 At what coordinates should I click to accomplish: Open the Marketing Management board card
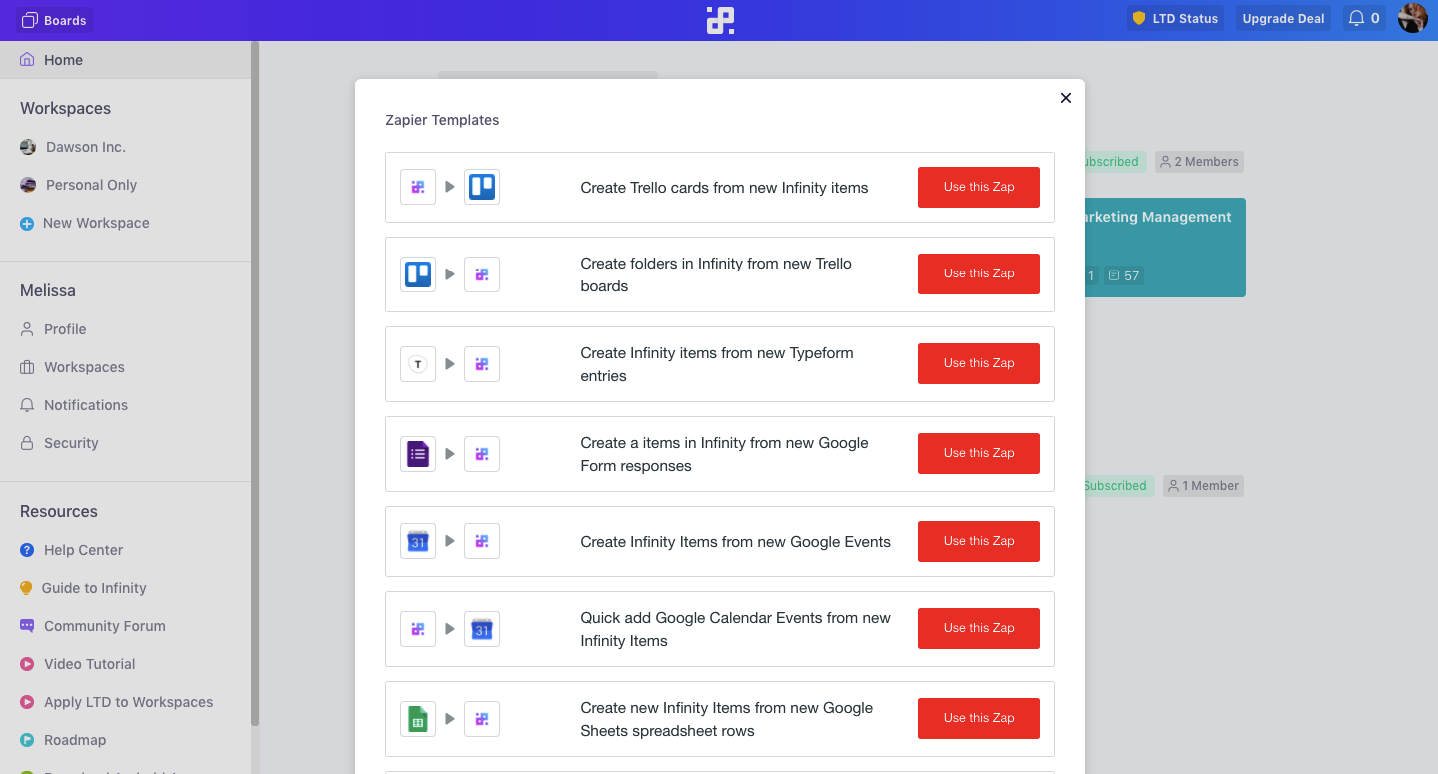[x=1165, y=247]
